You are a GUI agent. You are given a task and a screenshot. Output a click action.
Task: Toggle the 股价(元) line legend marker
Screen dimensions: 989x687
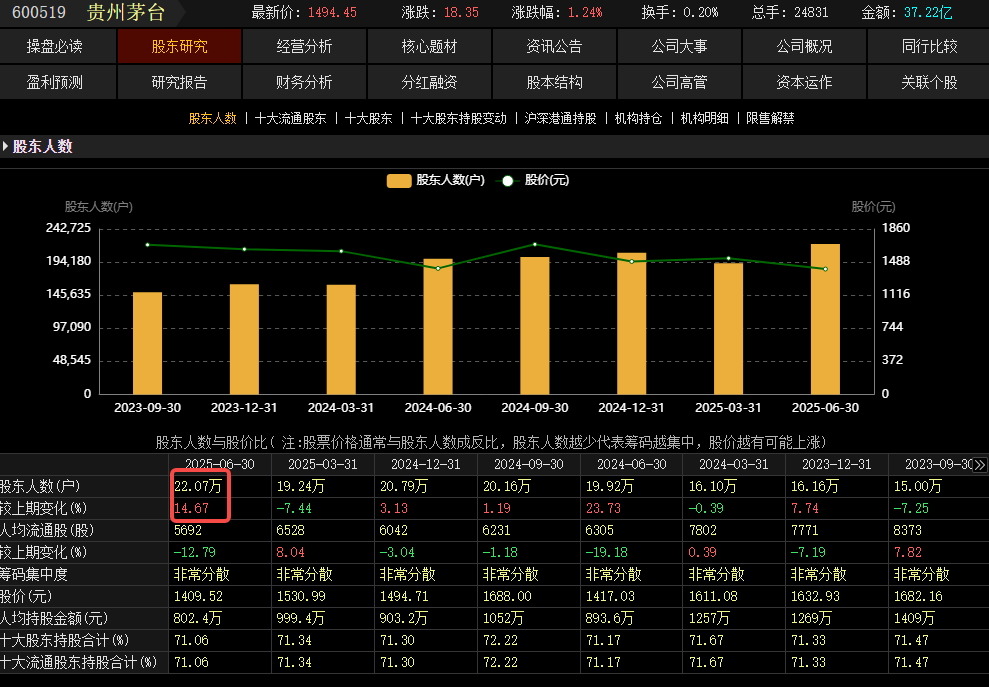(507, 181)
